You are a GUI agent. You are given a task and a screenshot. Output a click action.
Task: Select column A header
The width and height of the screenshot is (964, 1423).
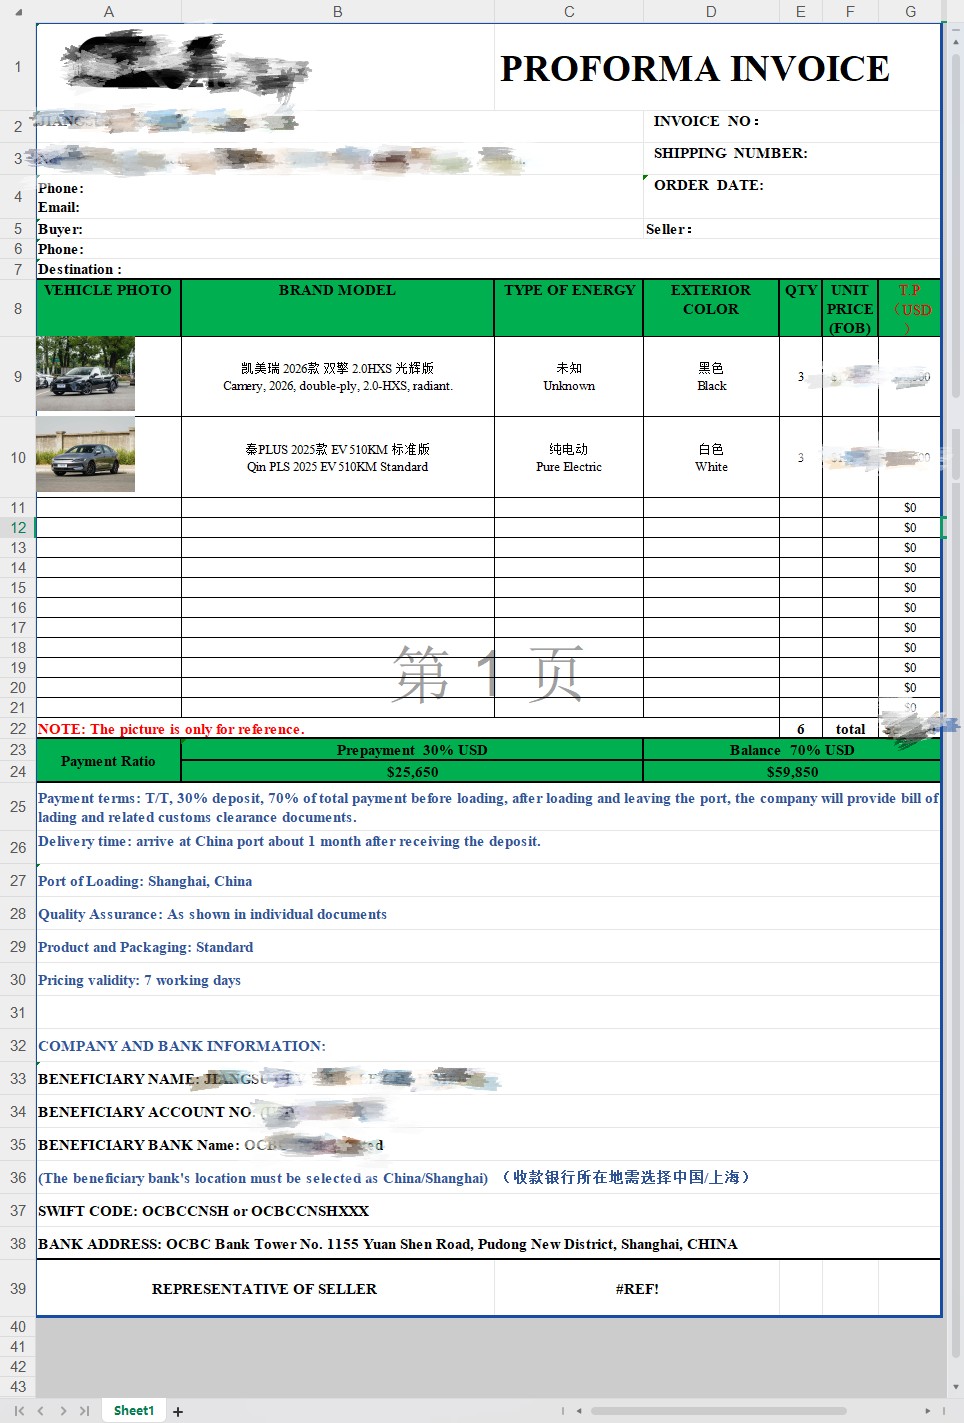point(108,12)
